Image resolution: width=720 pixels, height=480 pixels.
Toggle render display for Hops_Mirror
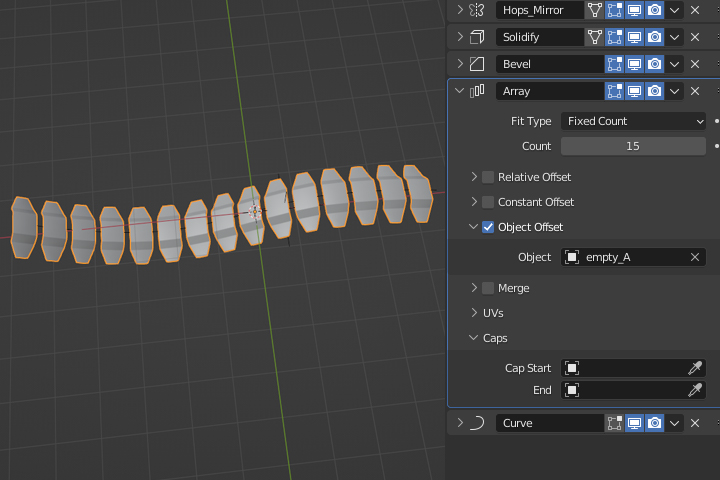[654, 10]
